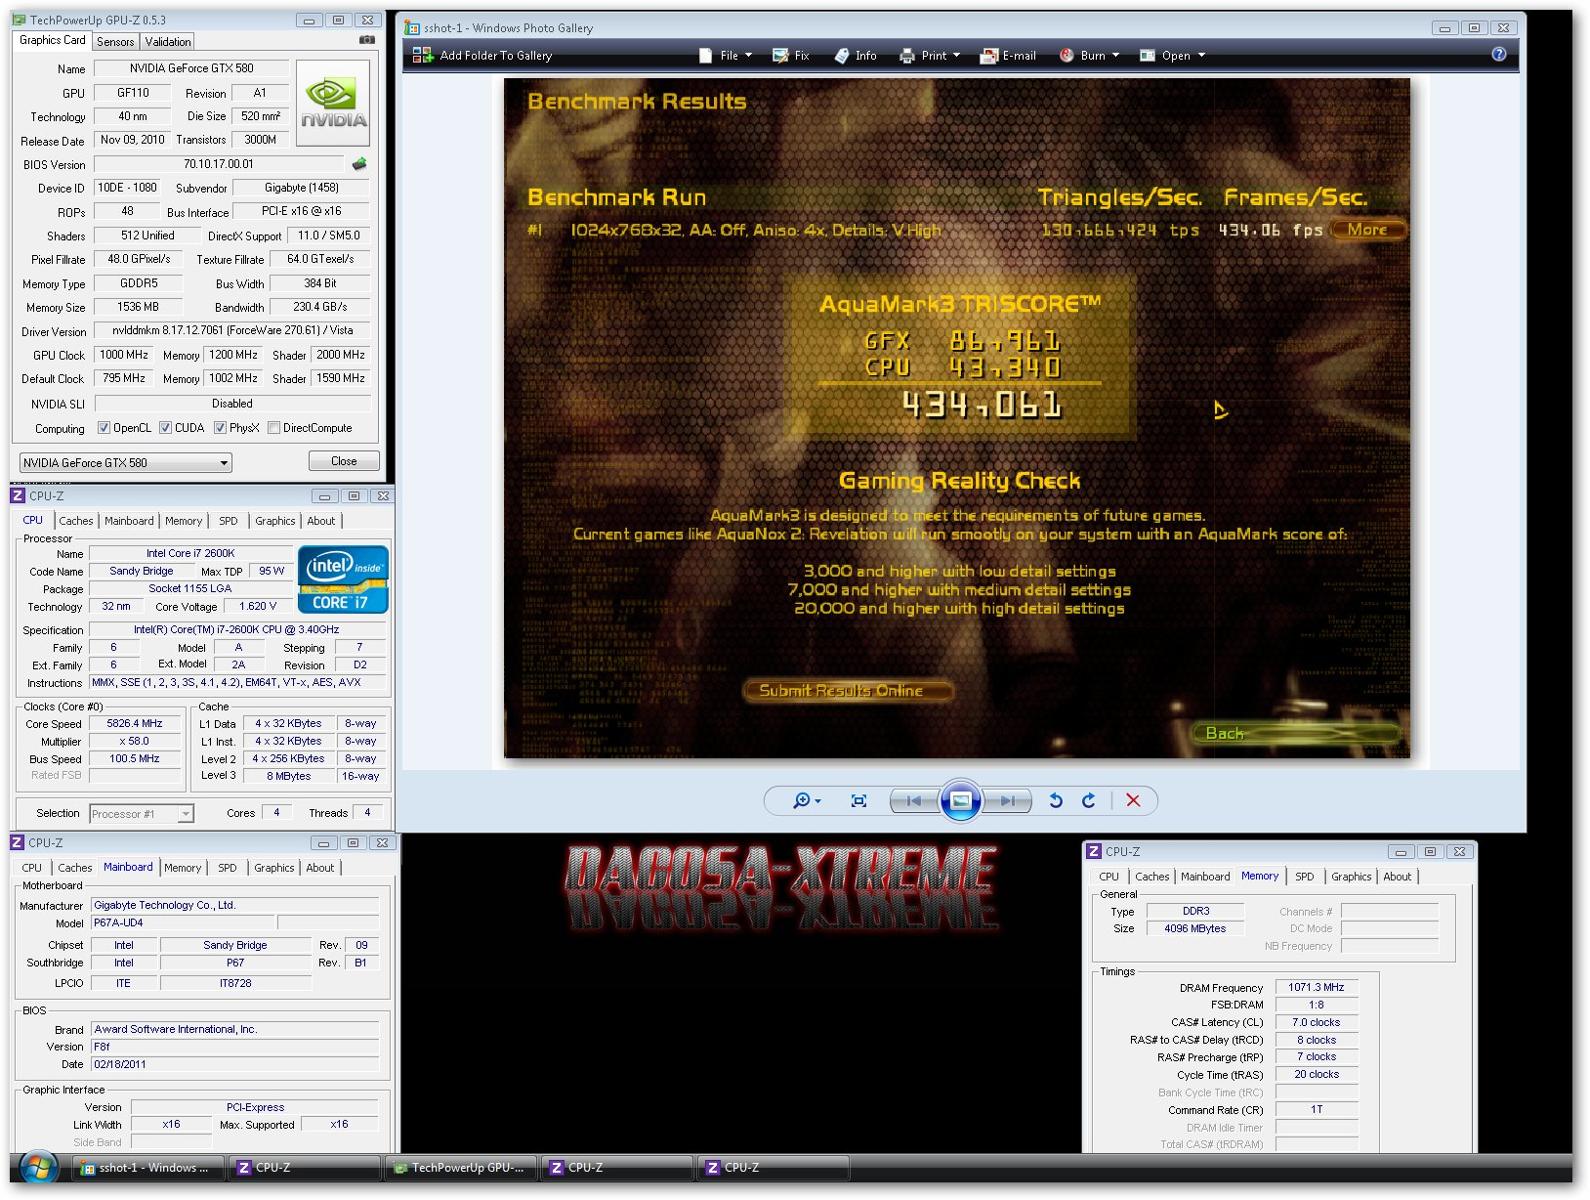Click the actual size fit icon
Viewport: 1590px width, 1200px height.
coord(858,801)
